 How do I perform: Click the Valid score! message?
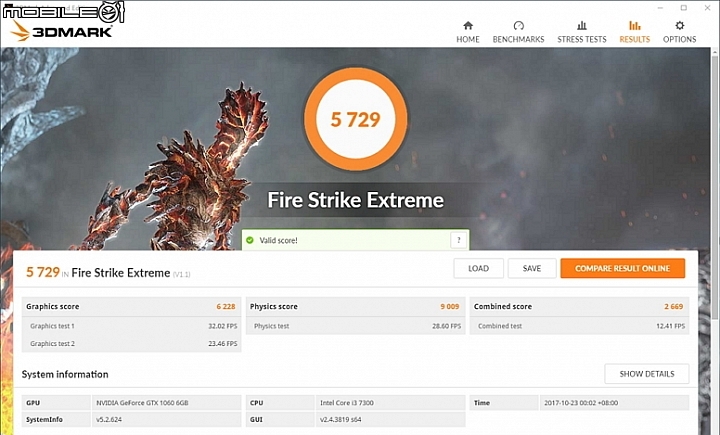click(x=278, y=240)
